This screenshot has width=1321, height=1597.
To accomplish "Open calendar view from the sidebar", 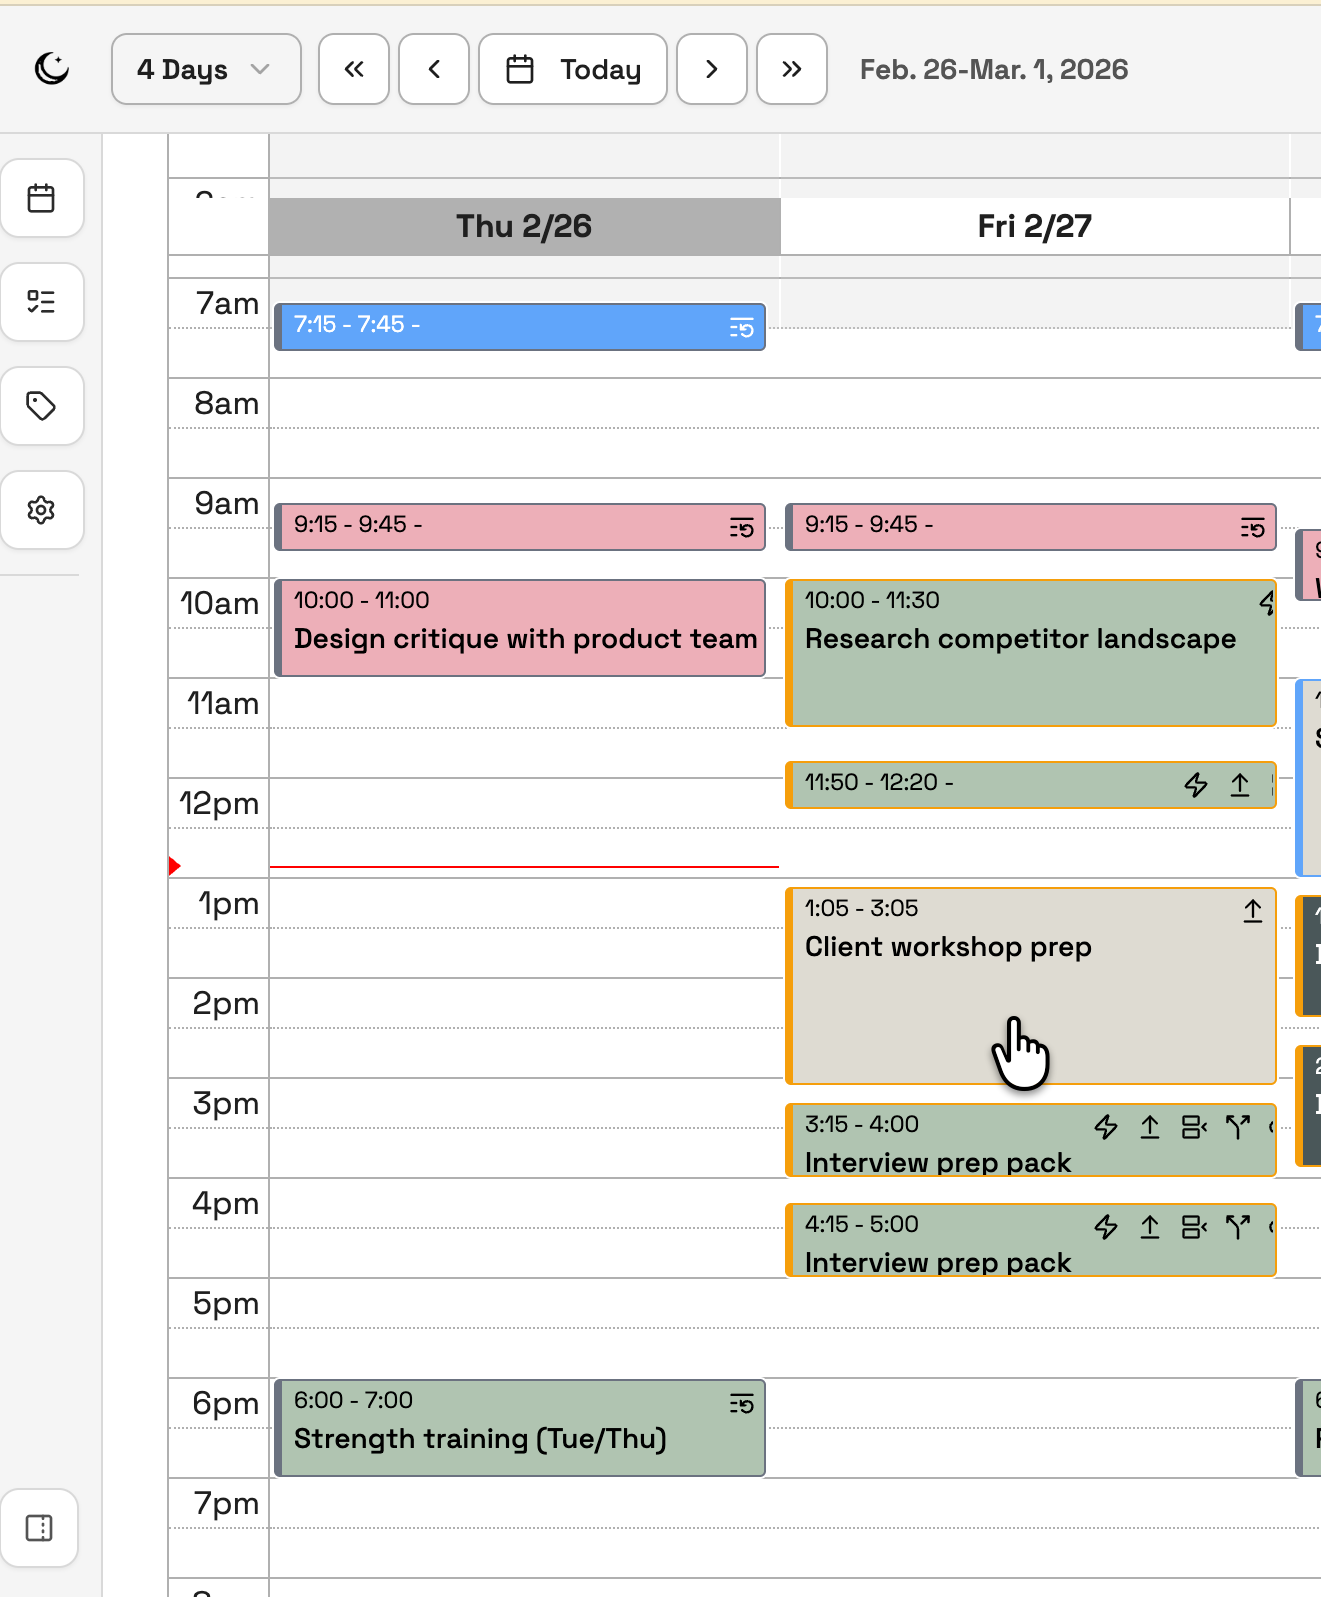I will coord(41,198).
